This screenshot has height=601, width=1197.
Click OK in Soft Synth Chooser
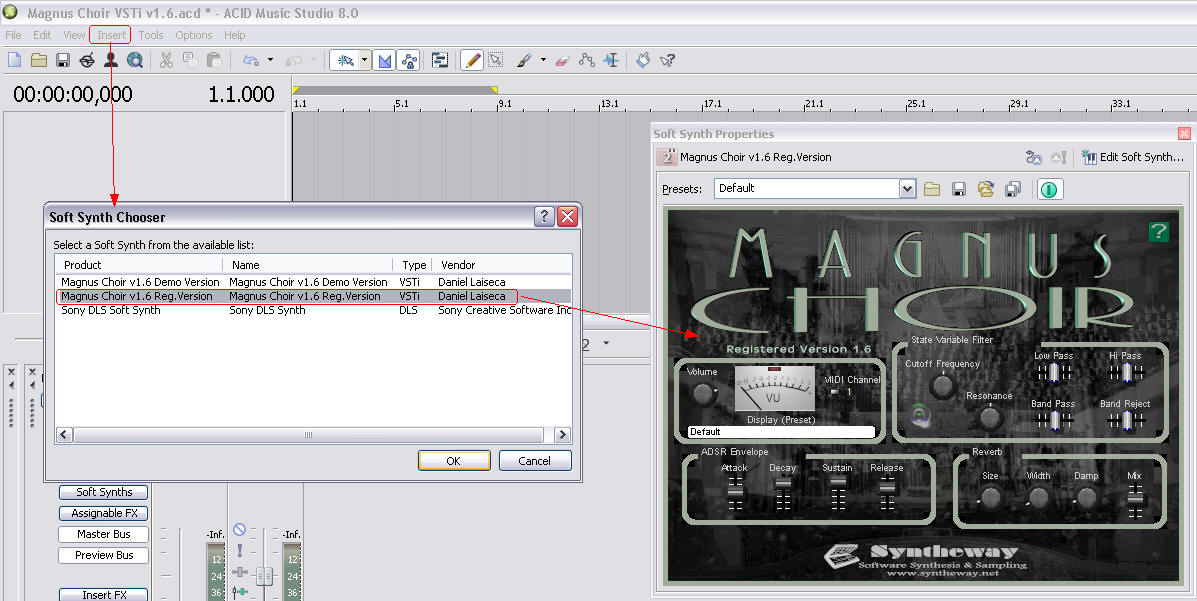click(453, 460)
